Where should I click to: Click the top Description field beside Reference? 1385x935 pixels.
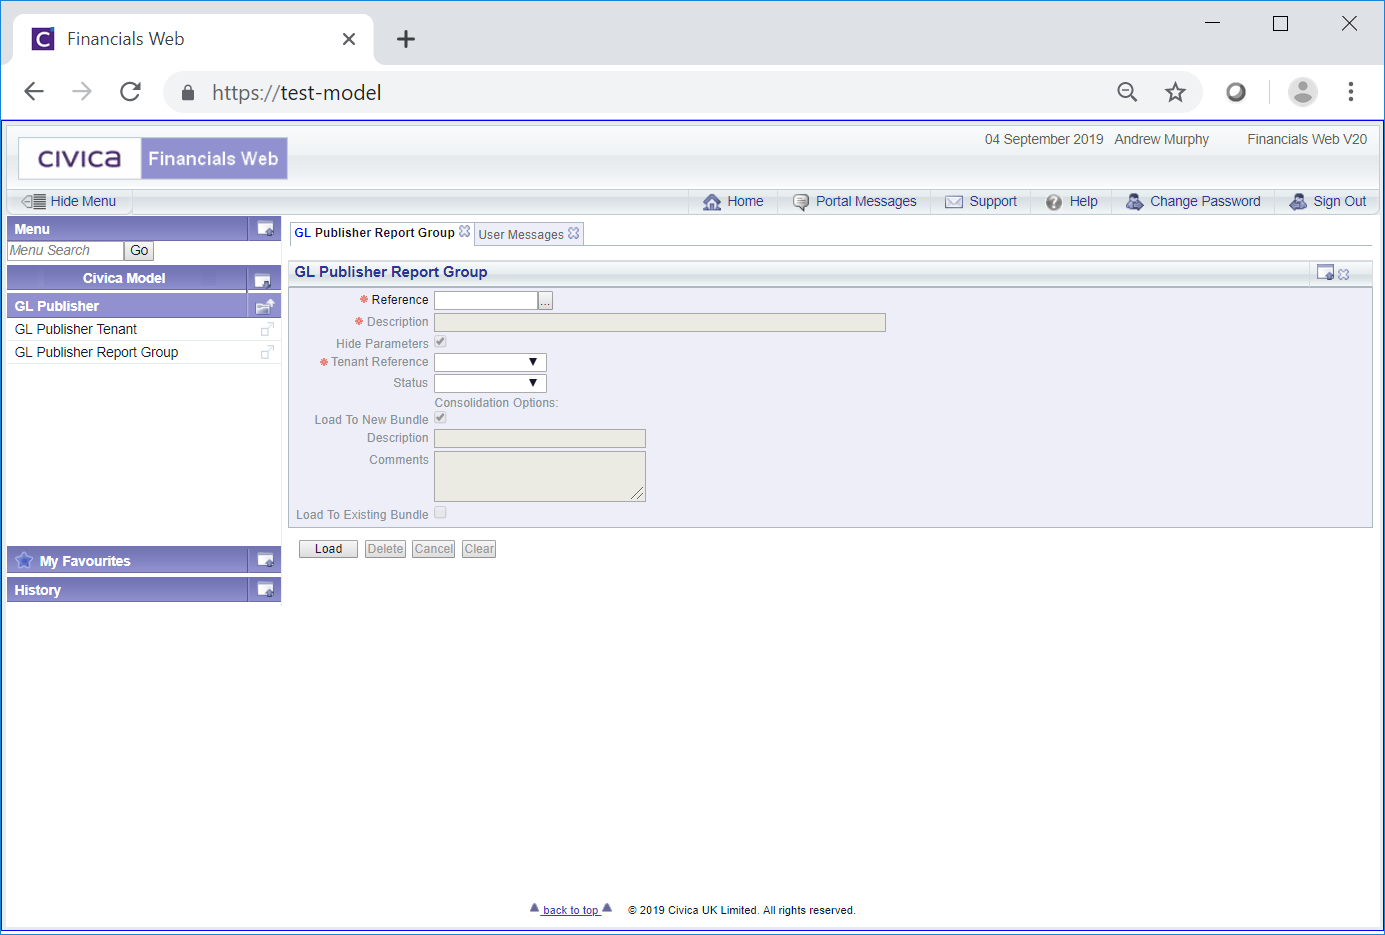click(x=660, y=322)
